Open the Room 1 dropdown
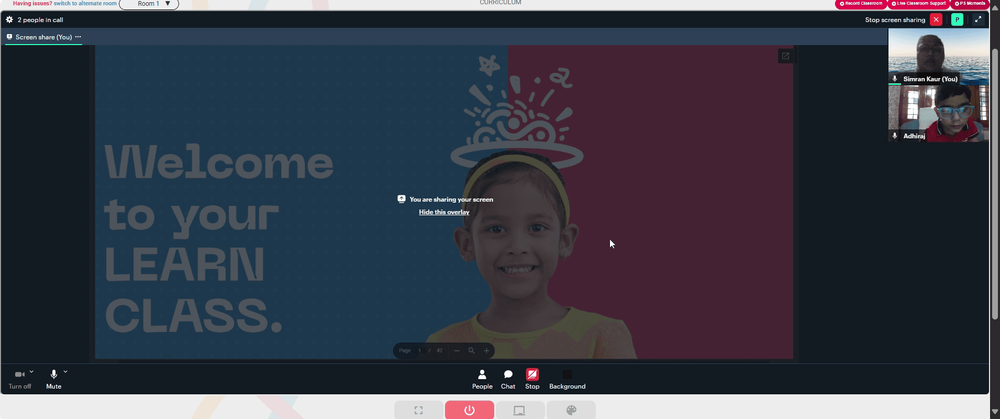The width and height of the screenshot is (1000, 419). click(149, 4)
